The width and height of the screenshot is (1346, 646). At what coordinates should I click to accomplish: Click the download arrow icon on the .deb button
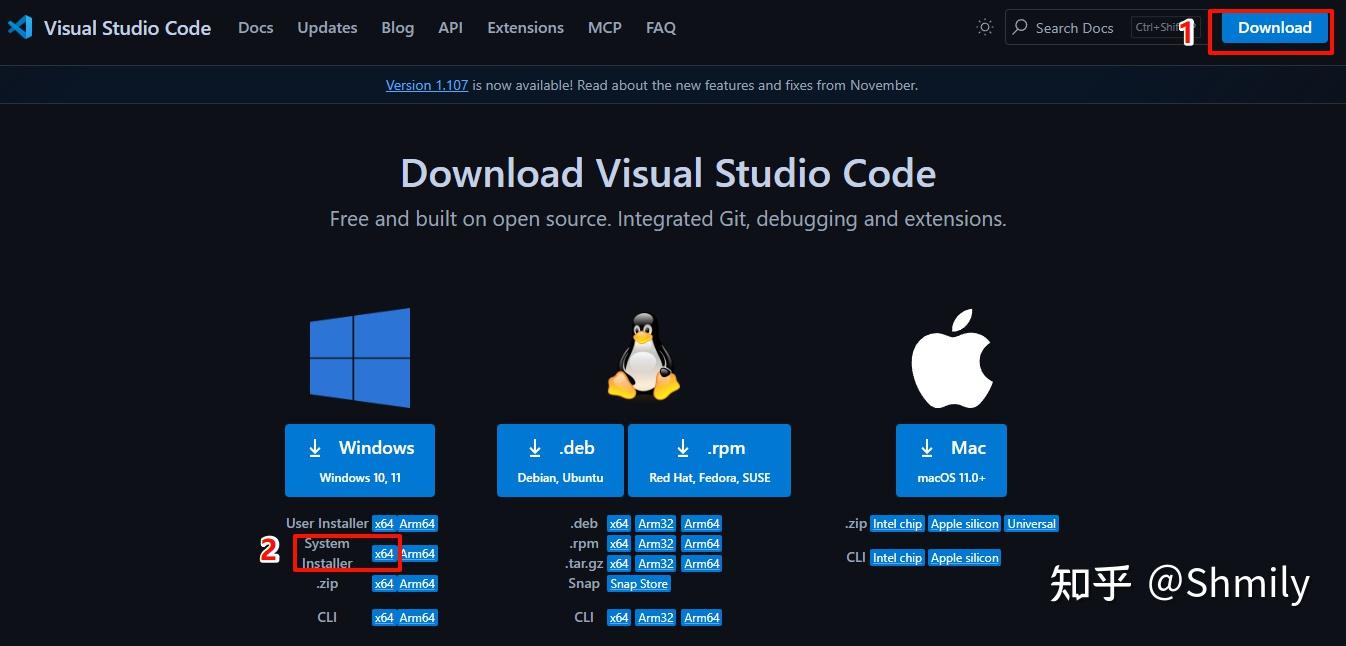(x=535, y=448)
